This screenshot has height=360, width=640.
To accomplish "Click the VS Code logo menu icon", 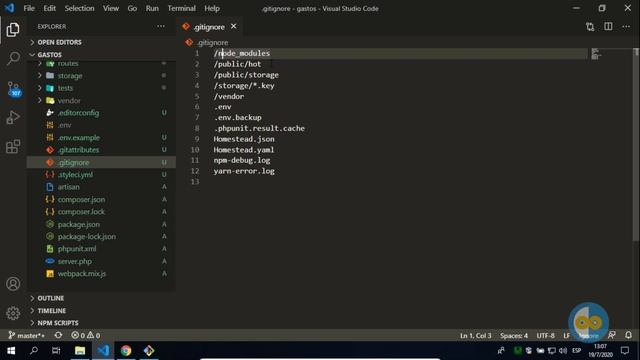I will tap(9, 8).
